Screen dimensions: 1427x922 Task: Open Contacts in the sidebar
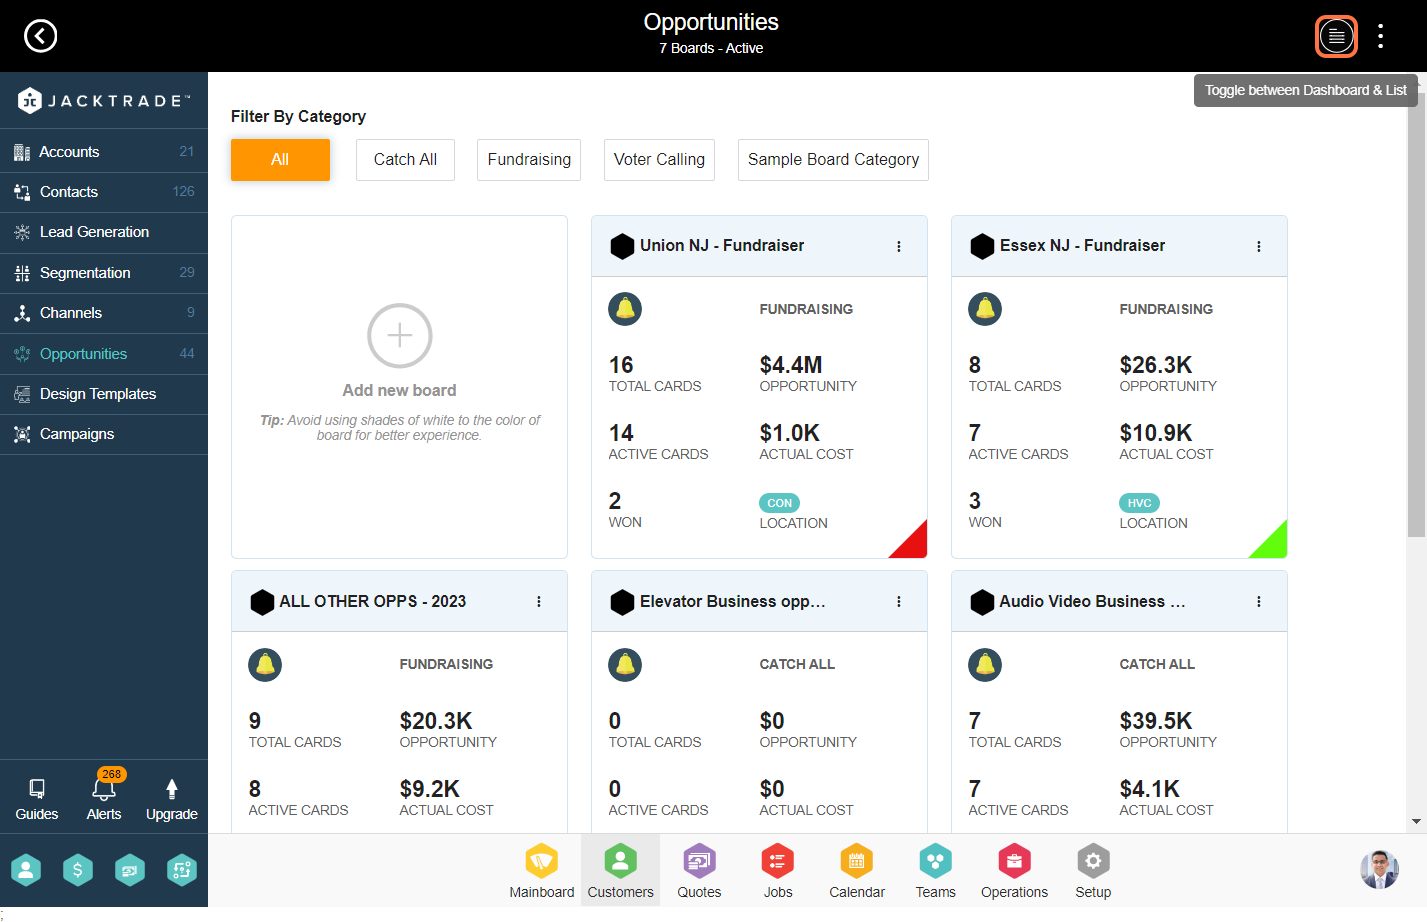[x=104, y=192]
